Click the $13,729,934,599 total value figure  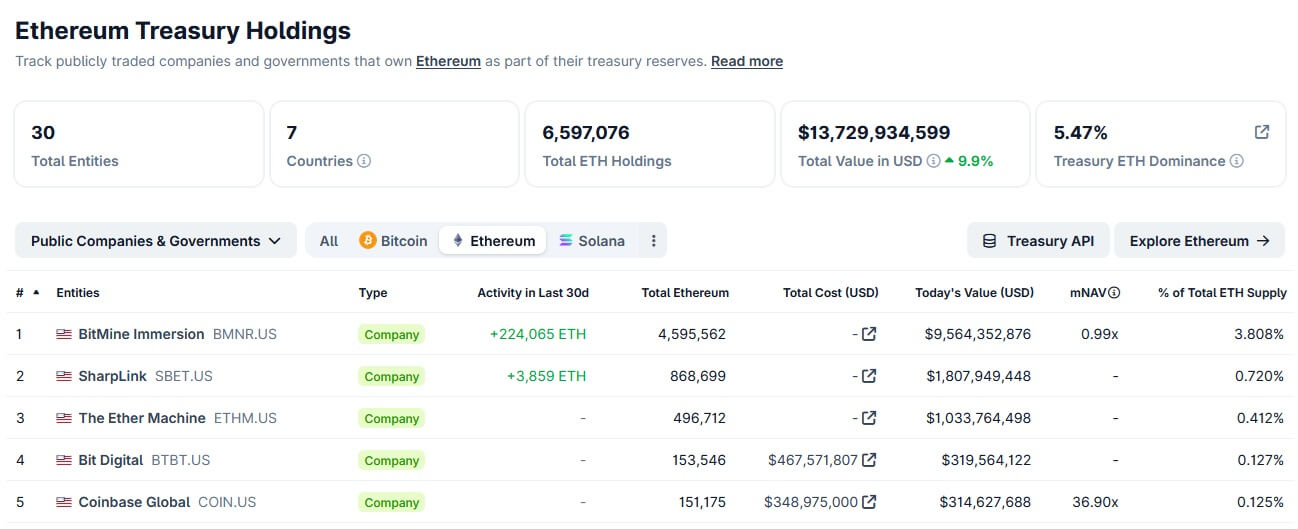coord(874,132)
